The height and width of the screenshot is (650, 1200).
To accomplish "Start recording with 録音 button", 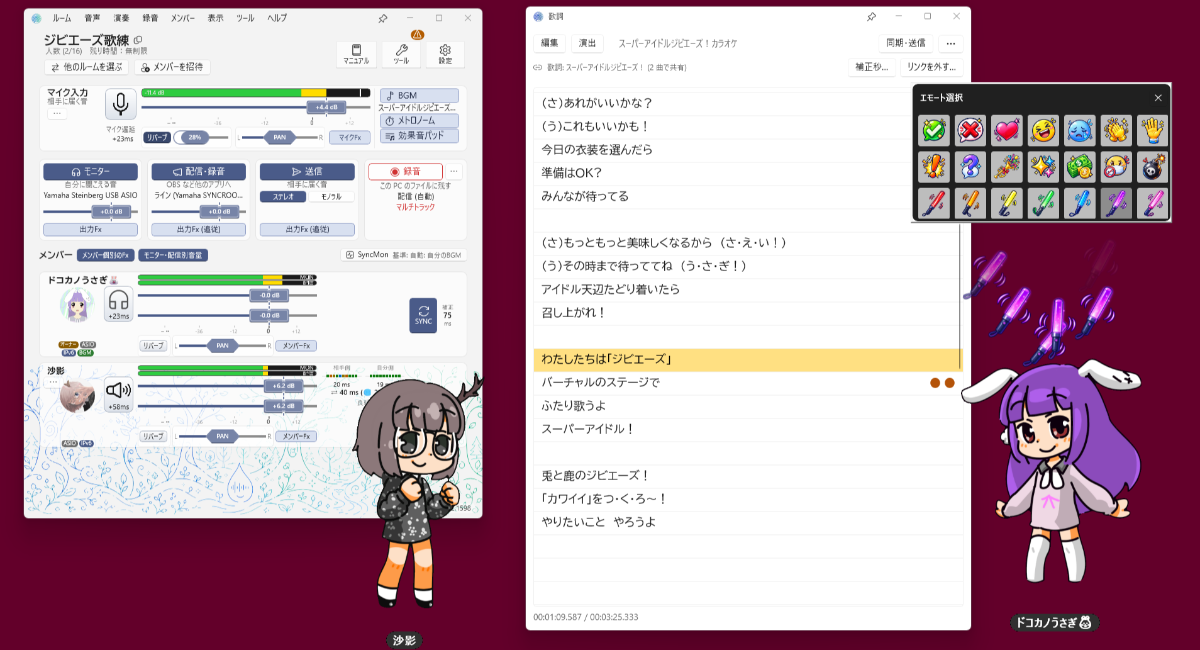I will [x=405, y=172].
